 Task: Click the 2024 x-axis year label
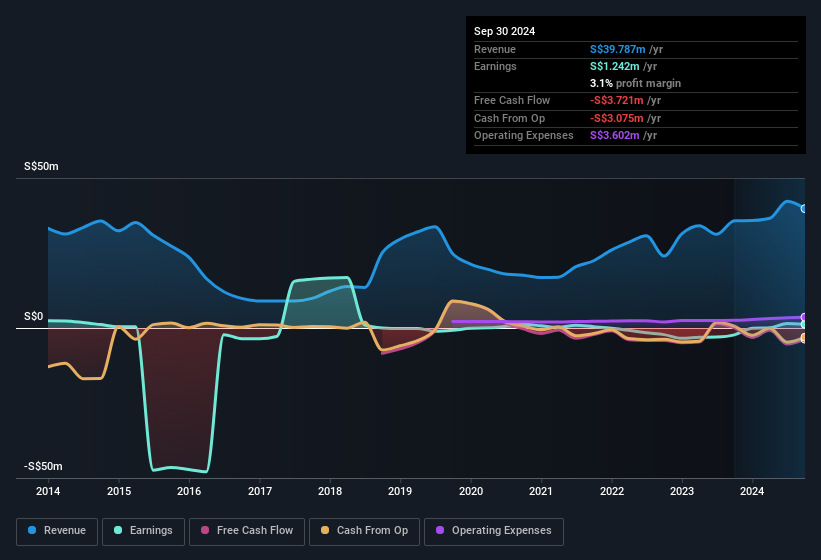click(x=752, y=492)
